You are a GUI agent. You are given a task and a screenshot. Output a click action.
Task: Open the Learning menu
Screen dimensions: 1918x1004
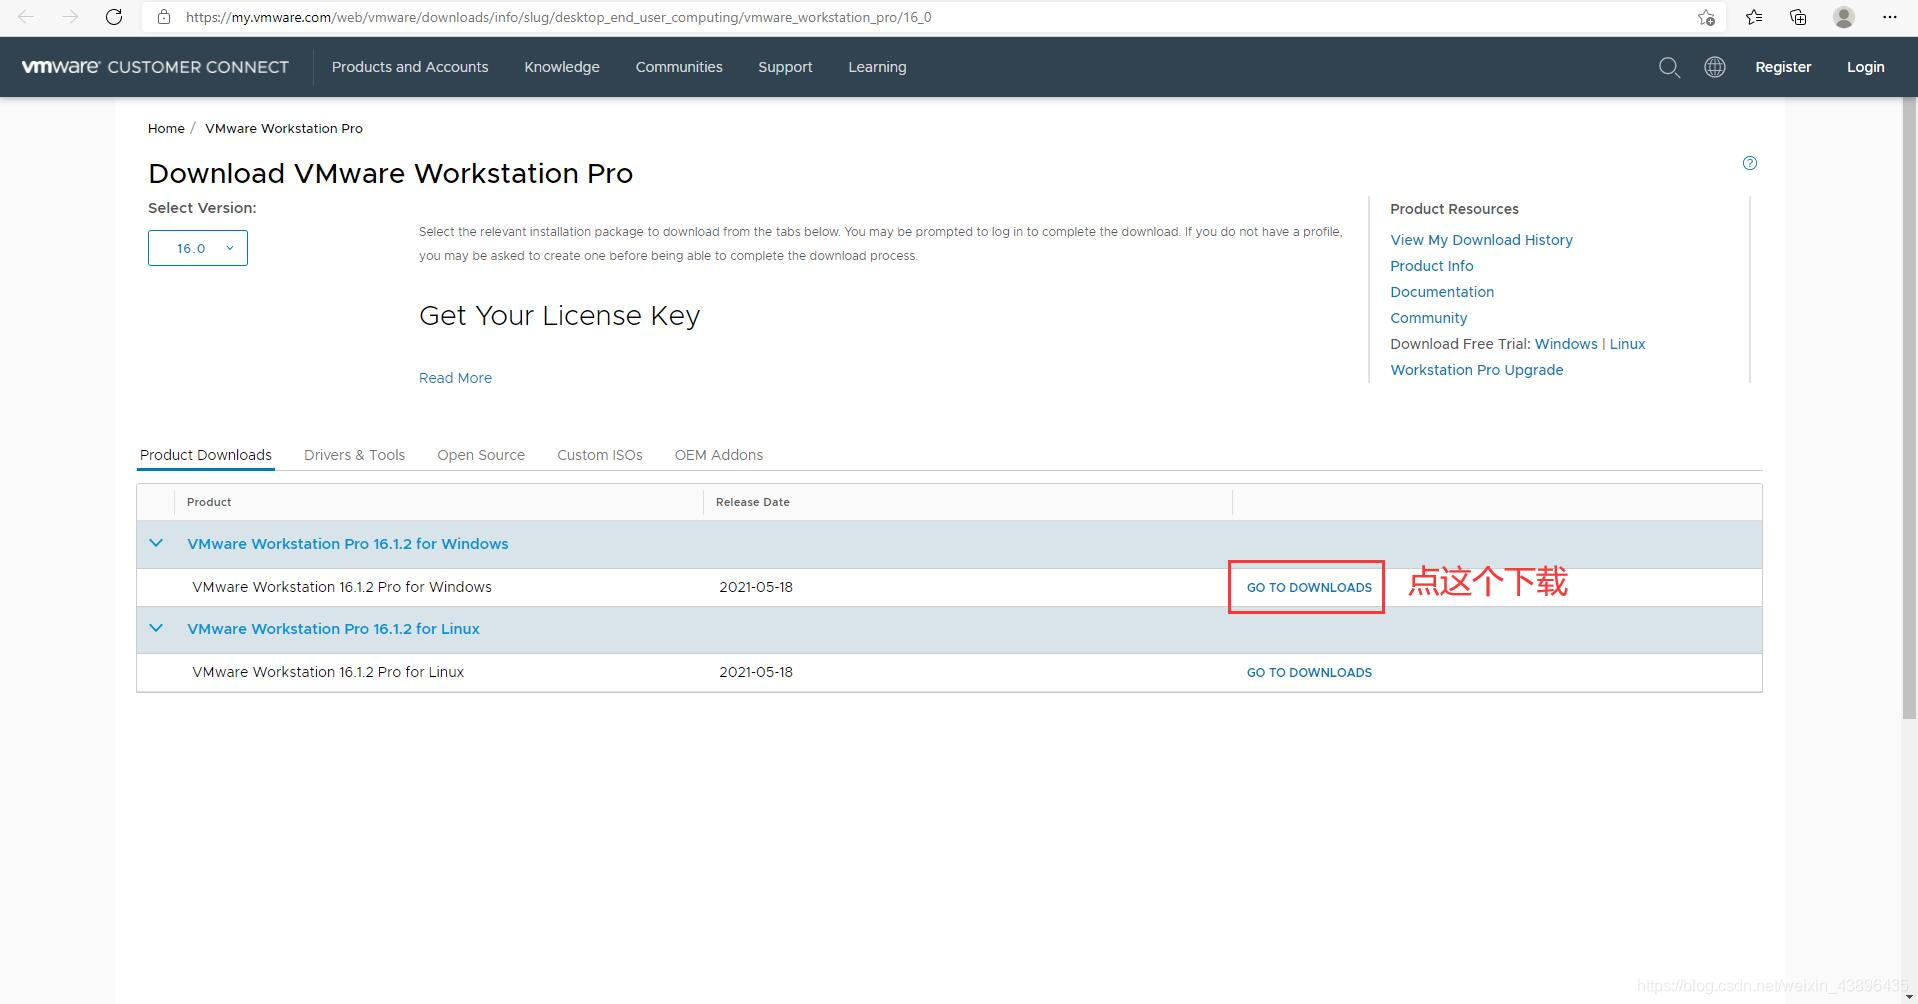(x=877, y=67)
